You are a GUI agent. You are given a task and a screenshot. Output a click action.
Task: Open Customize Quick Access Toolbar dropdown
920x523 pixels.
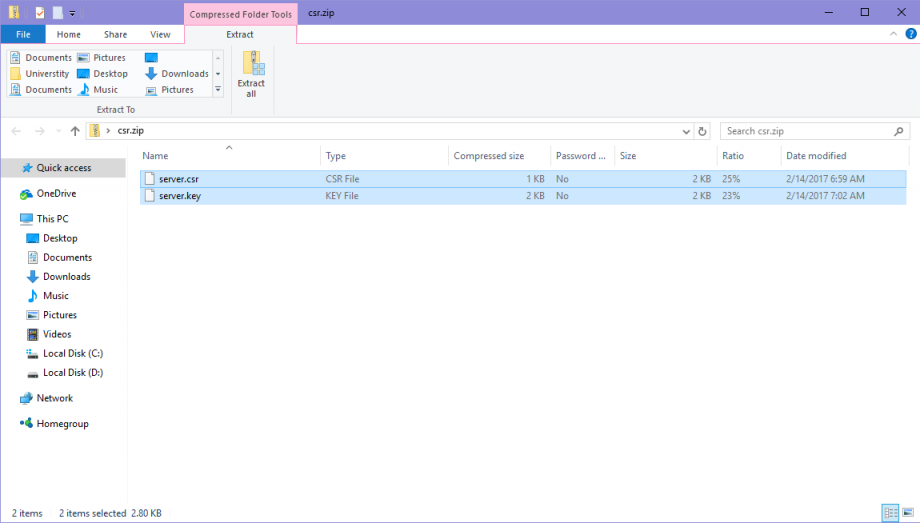point(73,13)
